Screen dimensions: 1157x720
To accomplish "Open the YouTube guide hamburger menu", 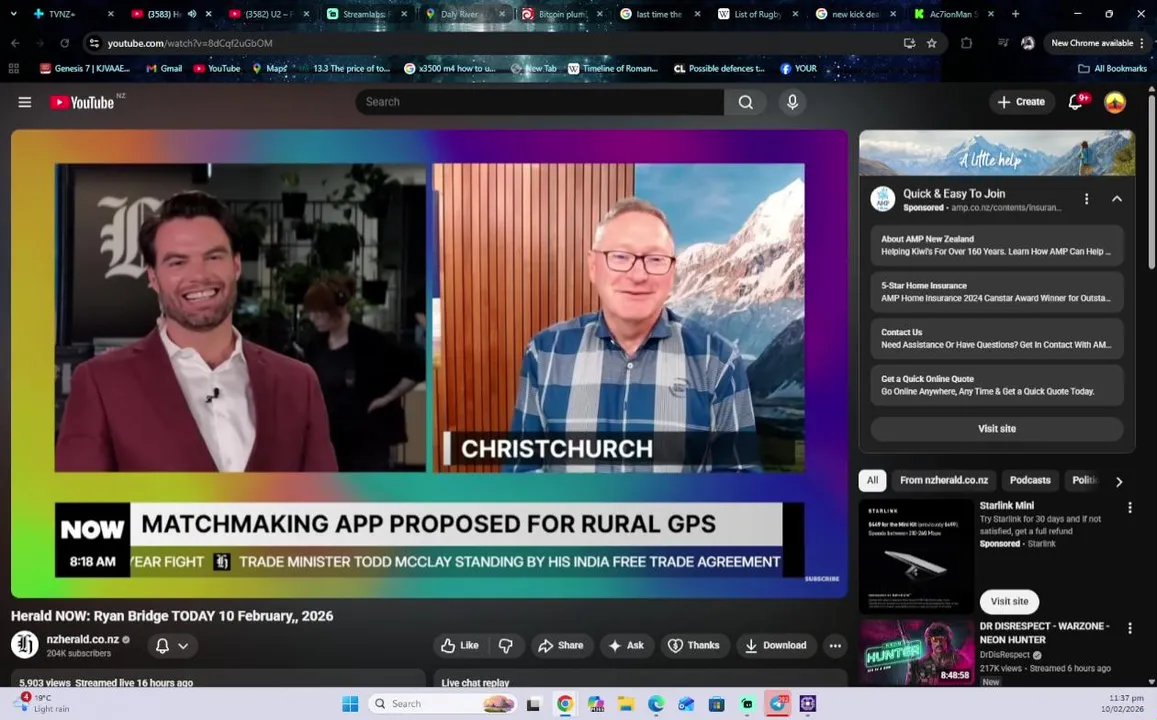I will [x=24, y=102].
